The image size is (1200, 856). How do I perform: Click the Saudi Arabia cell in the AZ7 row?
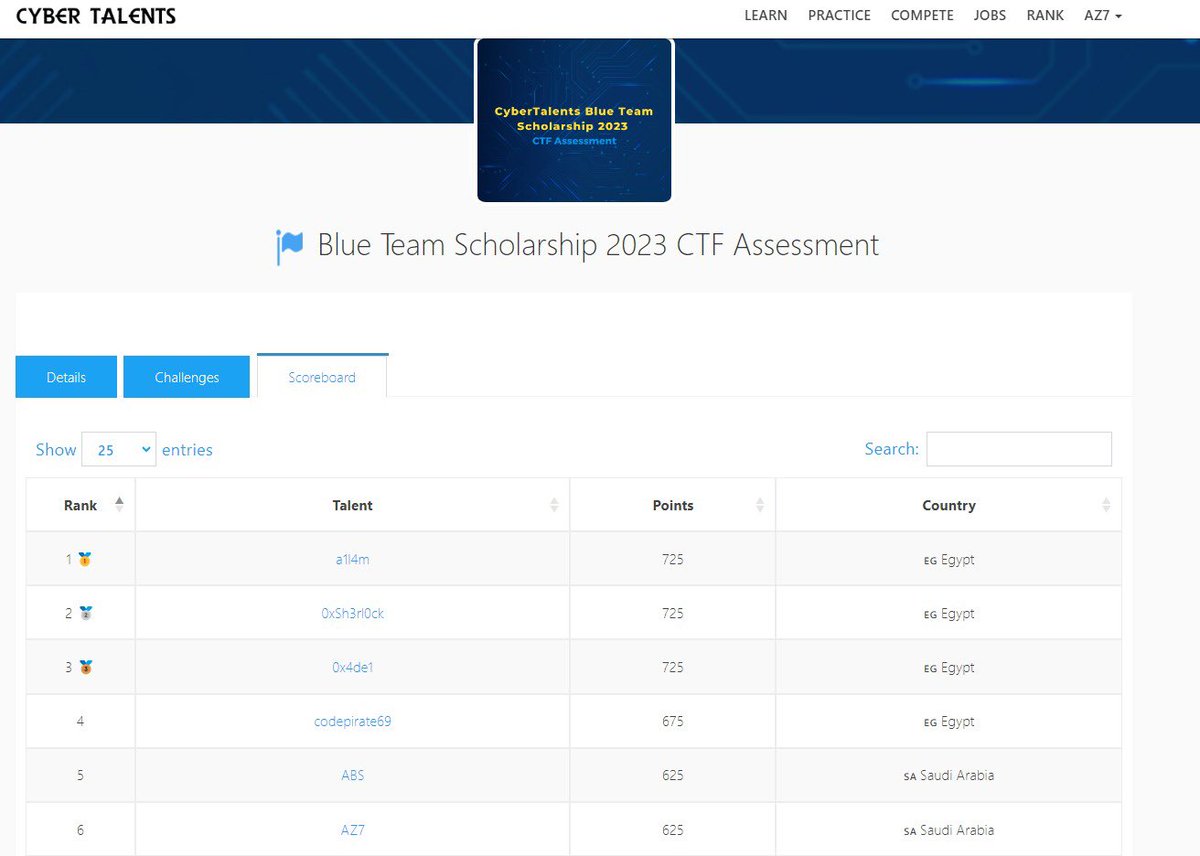tap(949, 830)
